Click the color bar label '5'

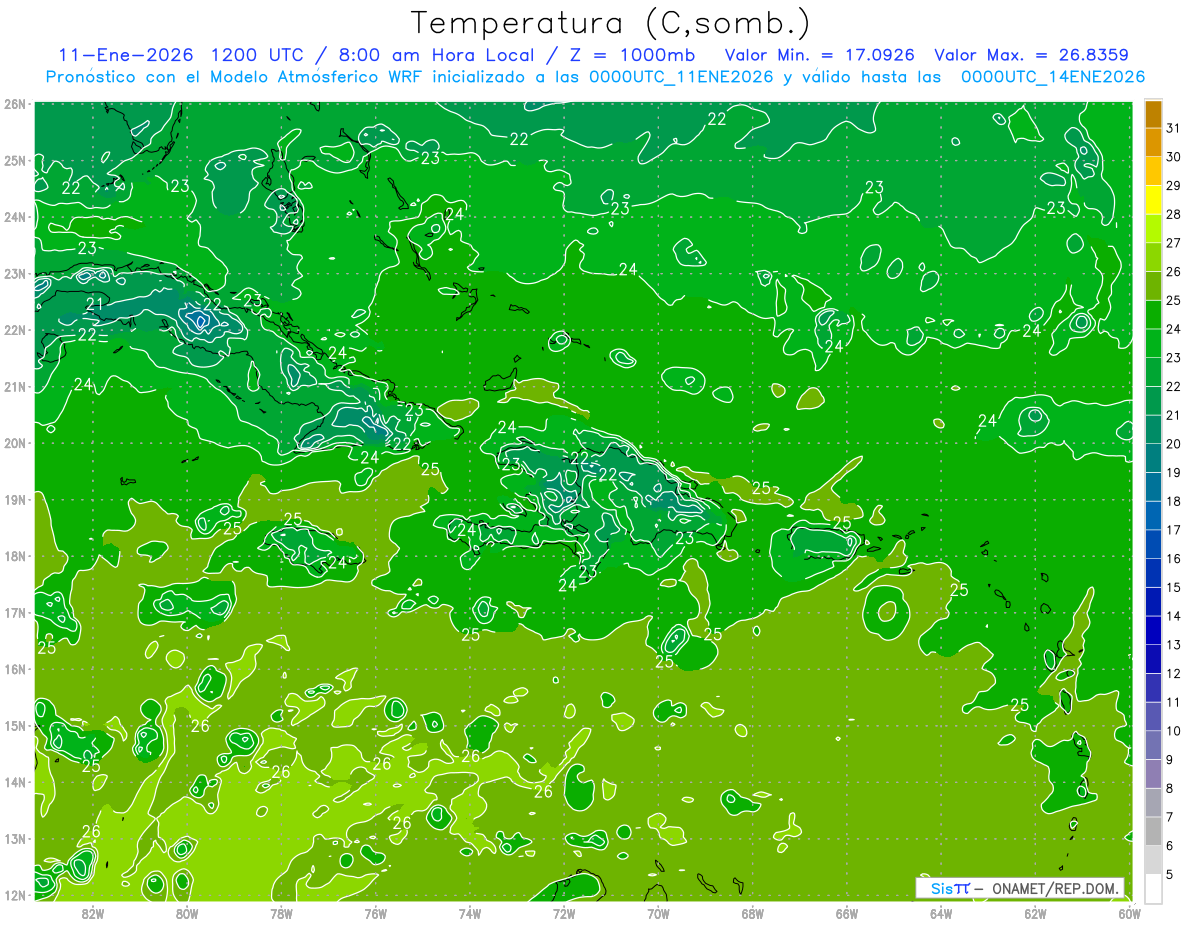click(1170, 874)
